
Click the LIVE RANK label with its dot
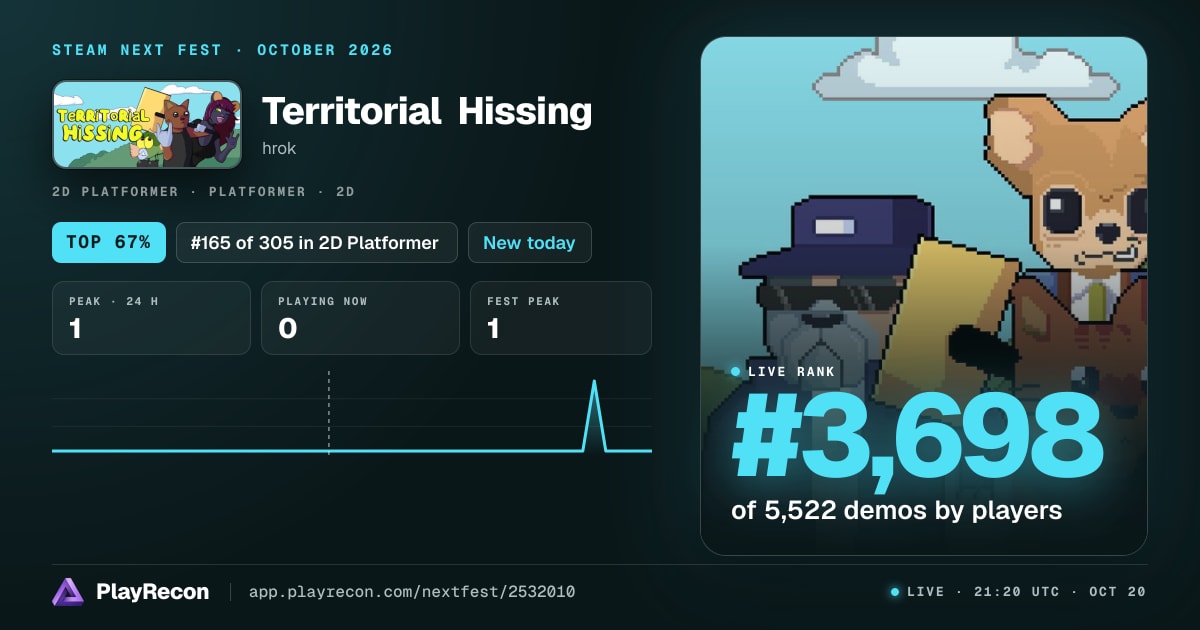click(783, 372)
